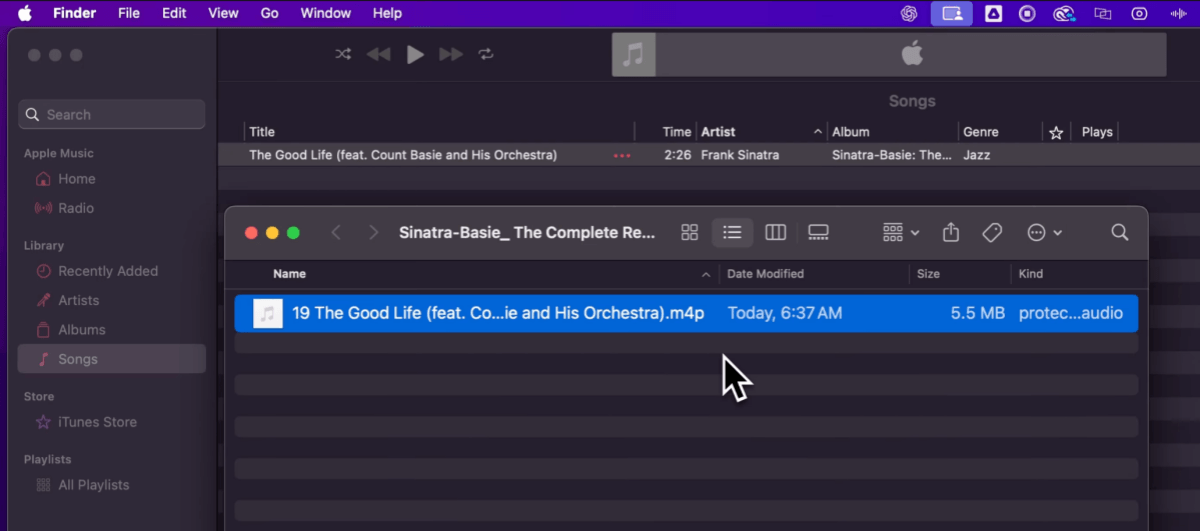Viewport: 1200px width, 531px height.
Task: Open the File menu
Action: [129, 13]
